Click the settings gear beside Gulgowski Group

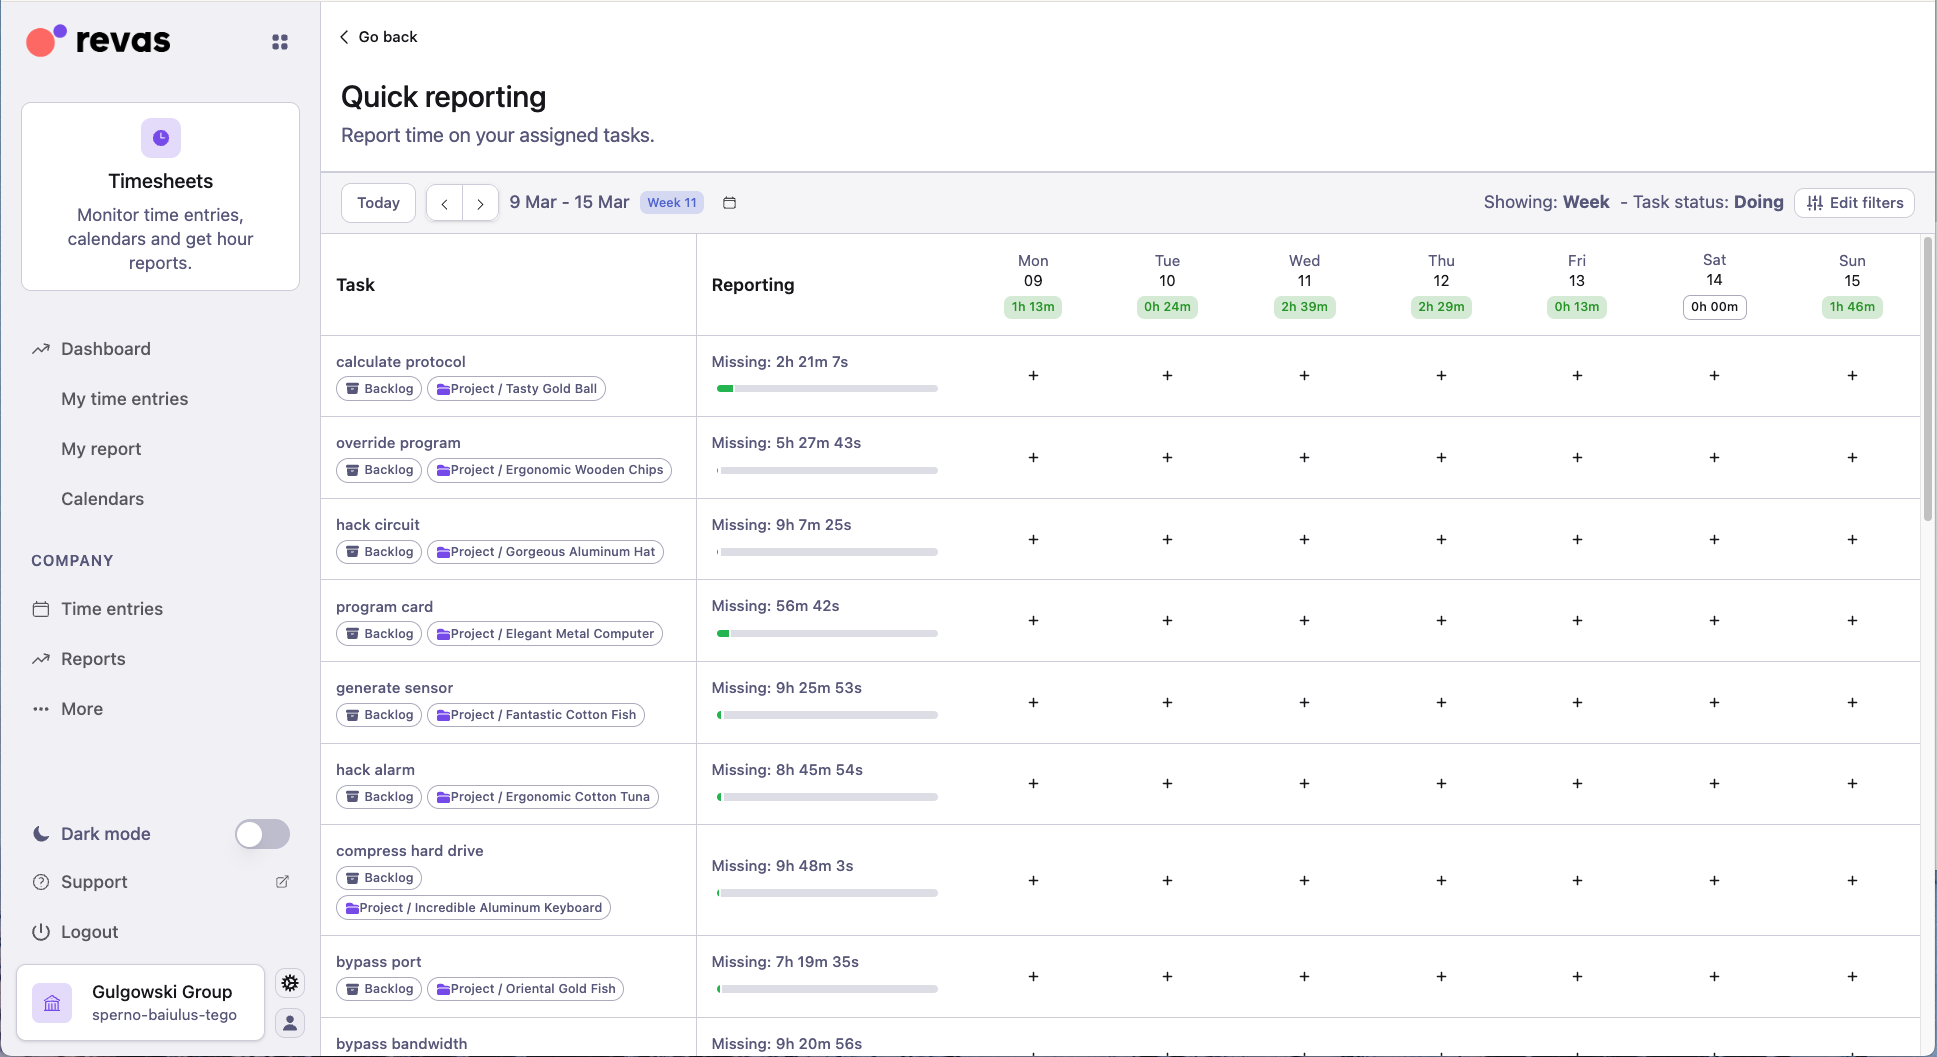290,983
